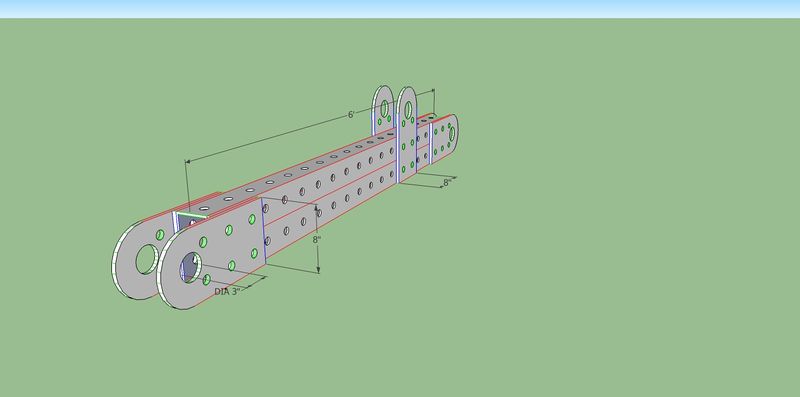
Task: Click the blue sky strip at top
Action: [x=400, y=9]
